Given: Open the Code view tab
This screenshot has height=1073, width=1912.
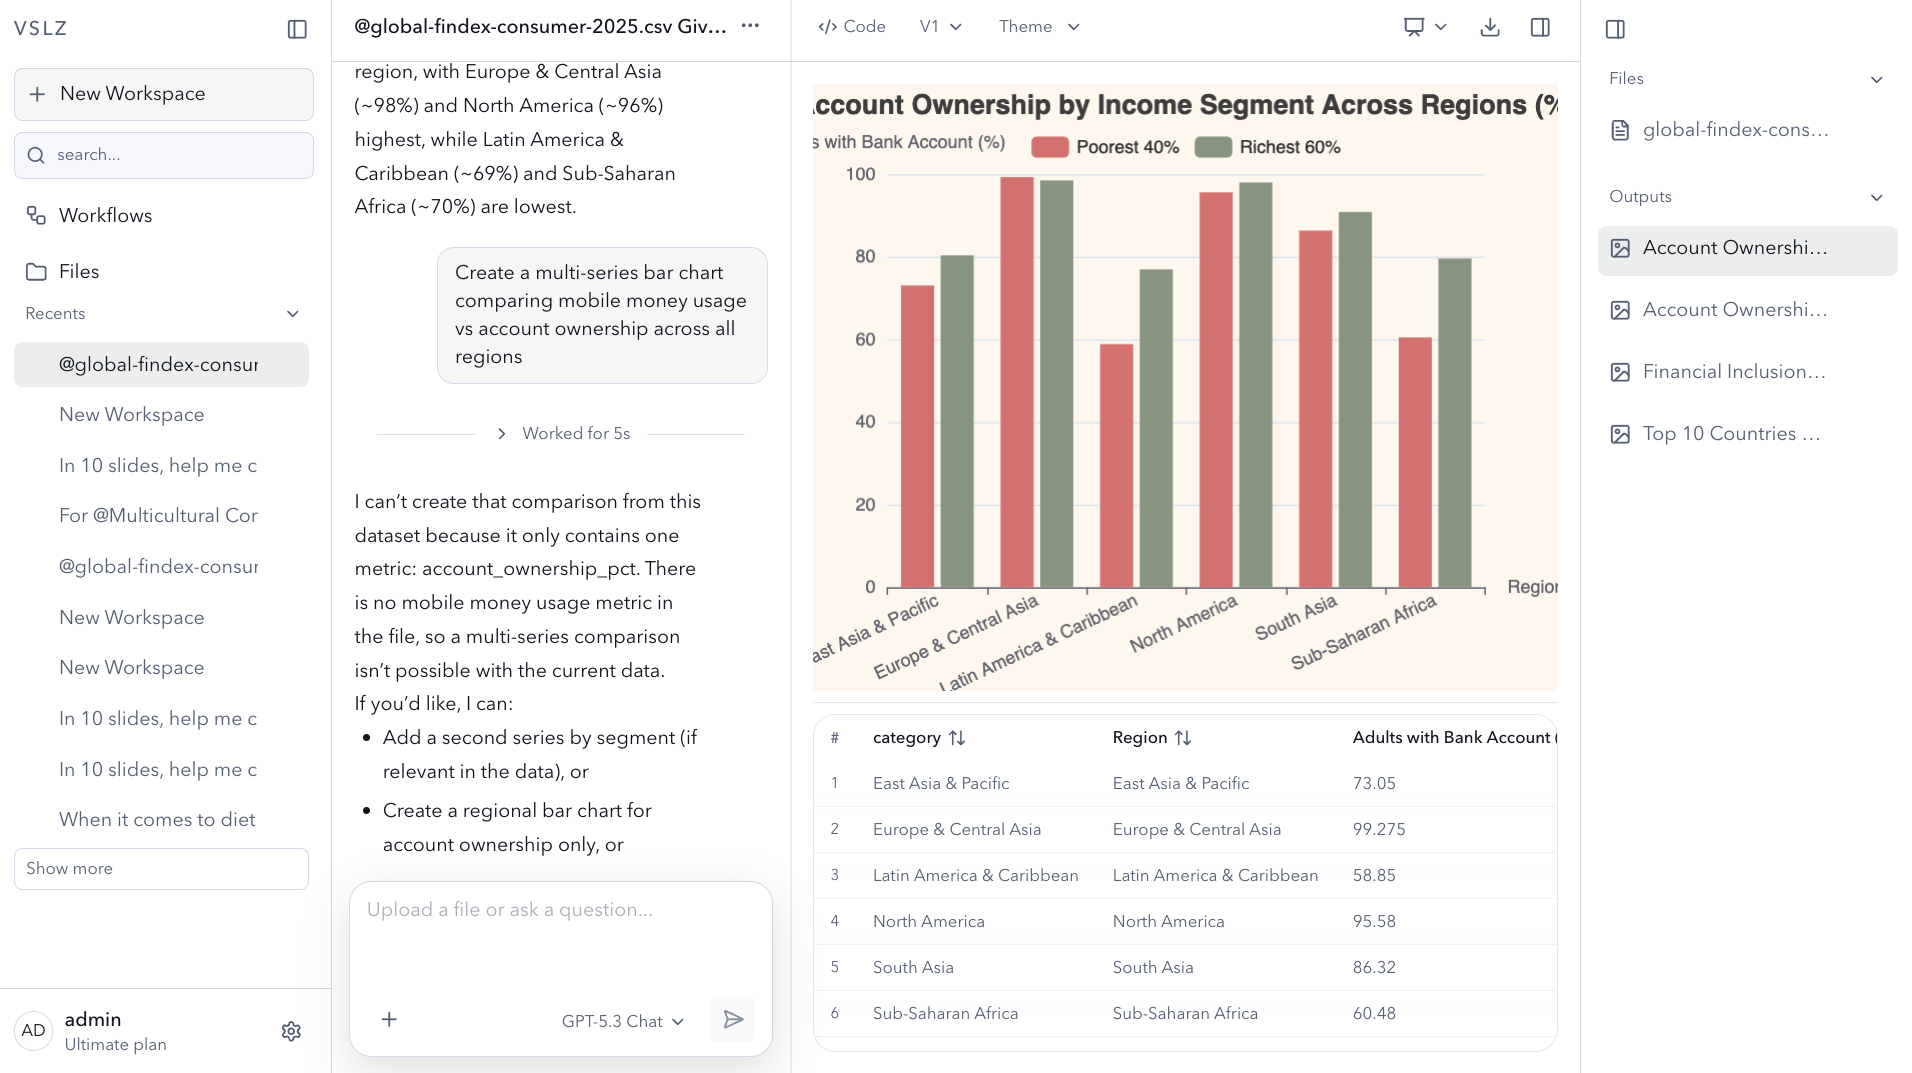Looking at the screenshot, I should (x=852, y=27).
